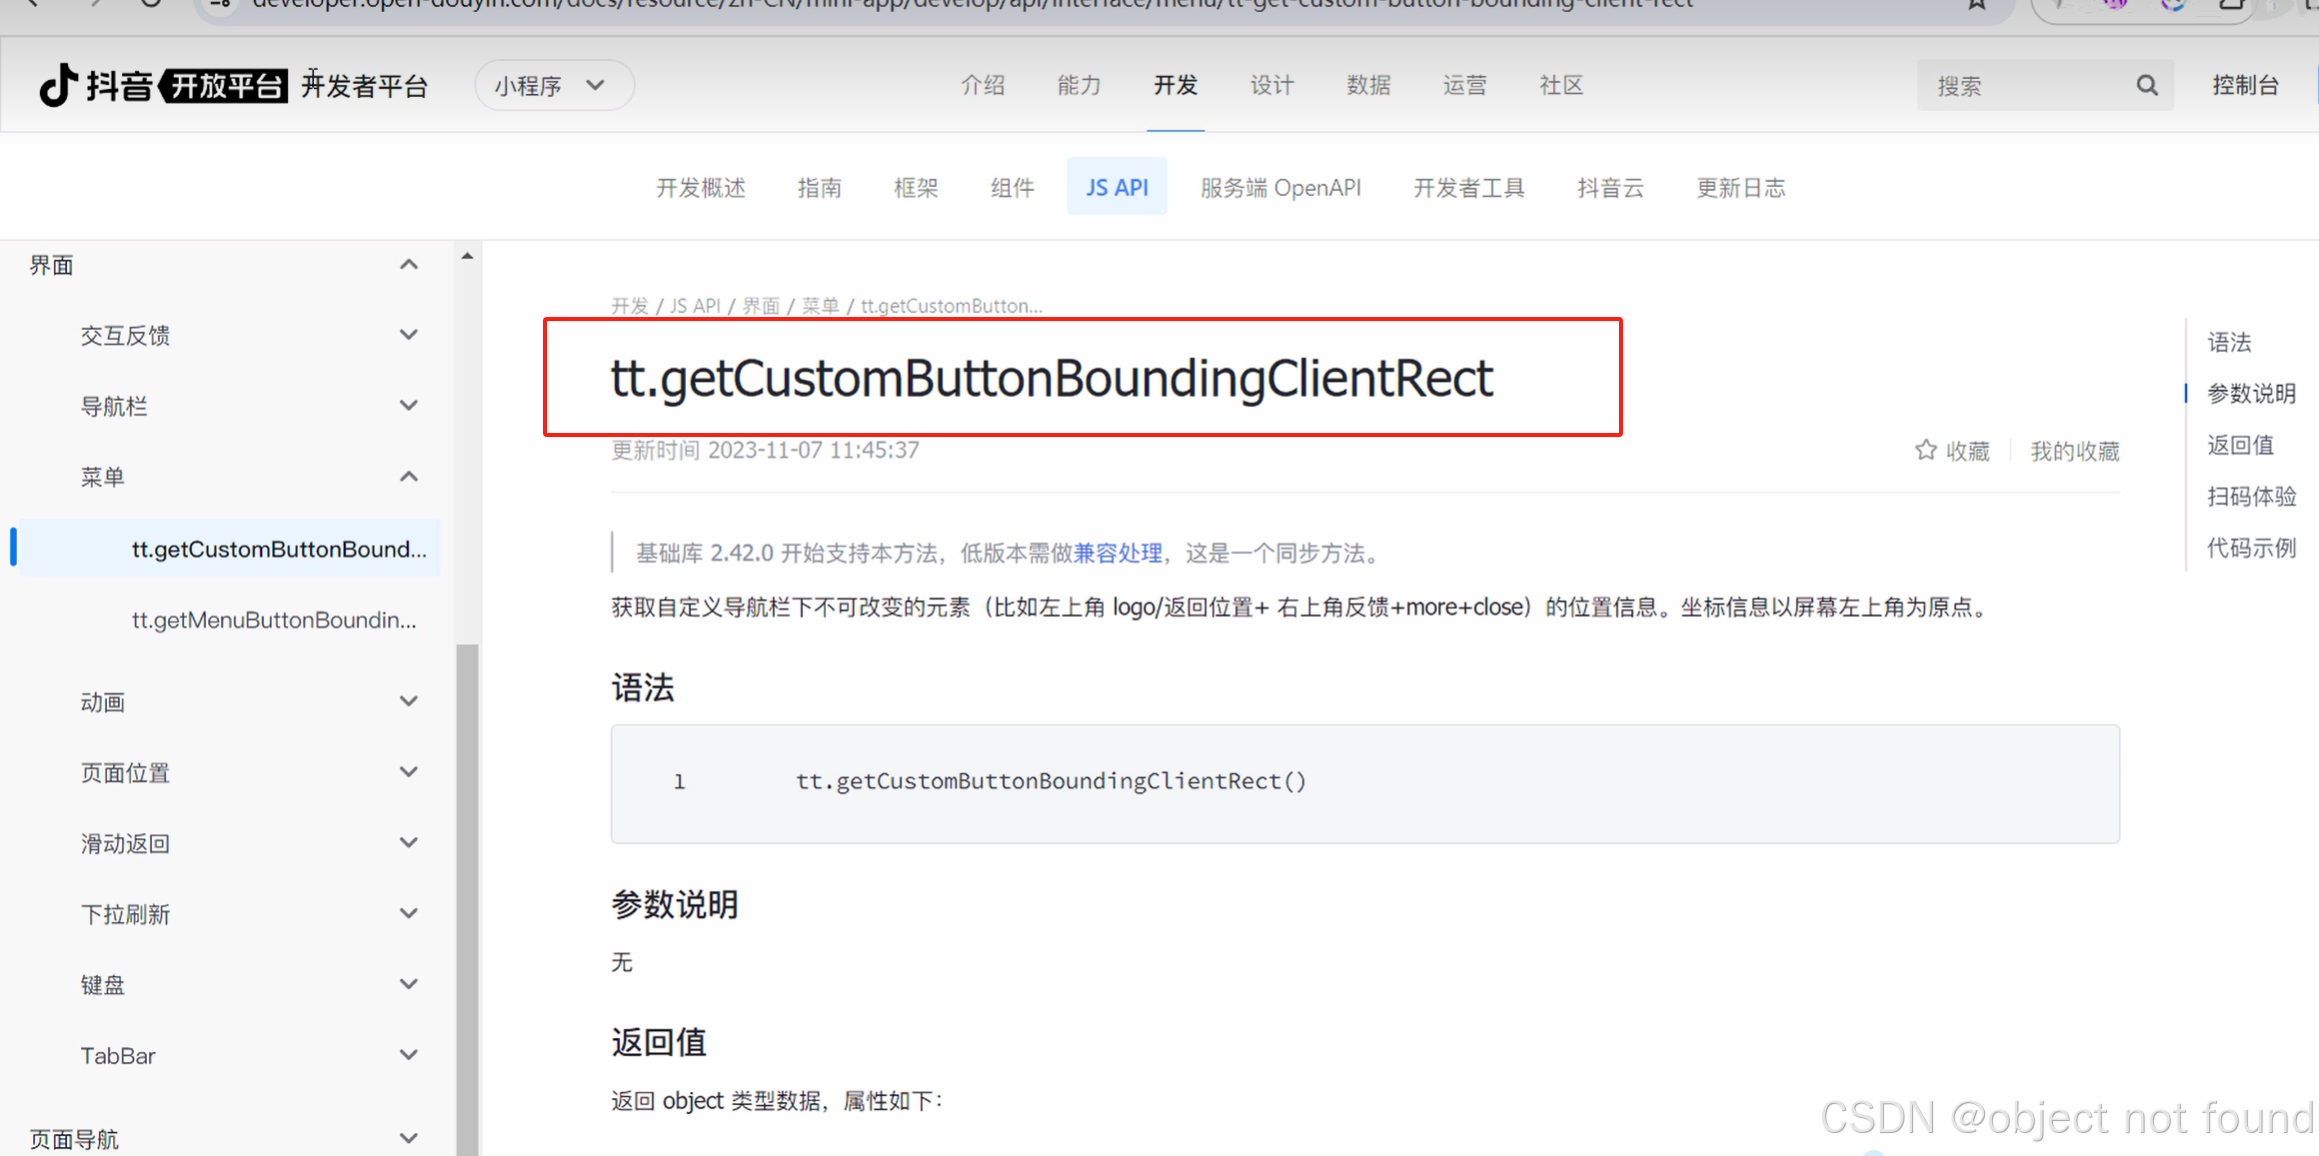The height and width of the screenshot is (1156, 2319).
Task: Click the 控制台 button
Action: (2245, 86)
